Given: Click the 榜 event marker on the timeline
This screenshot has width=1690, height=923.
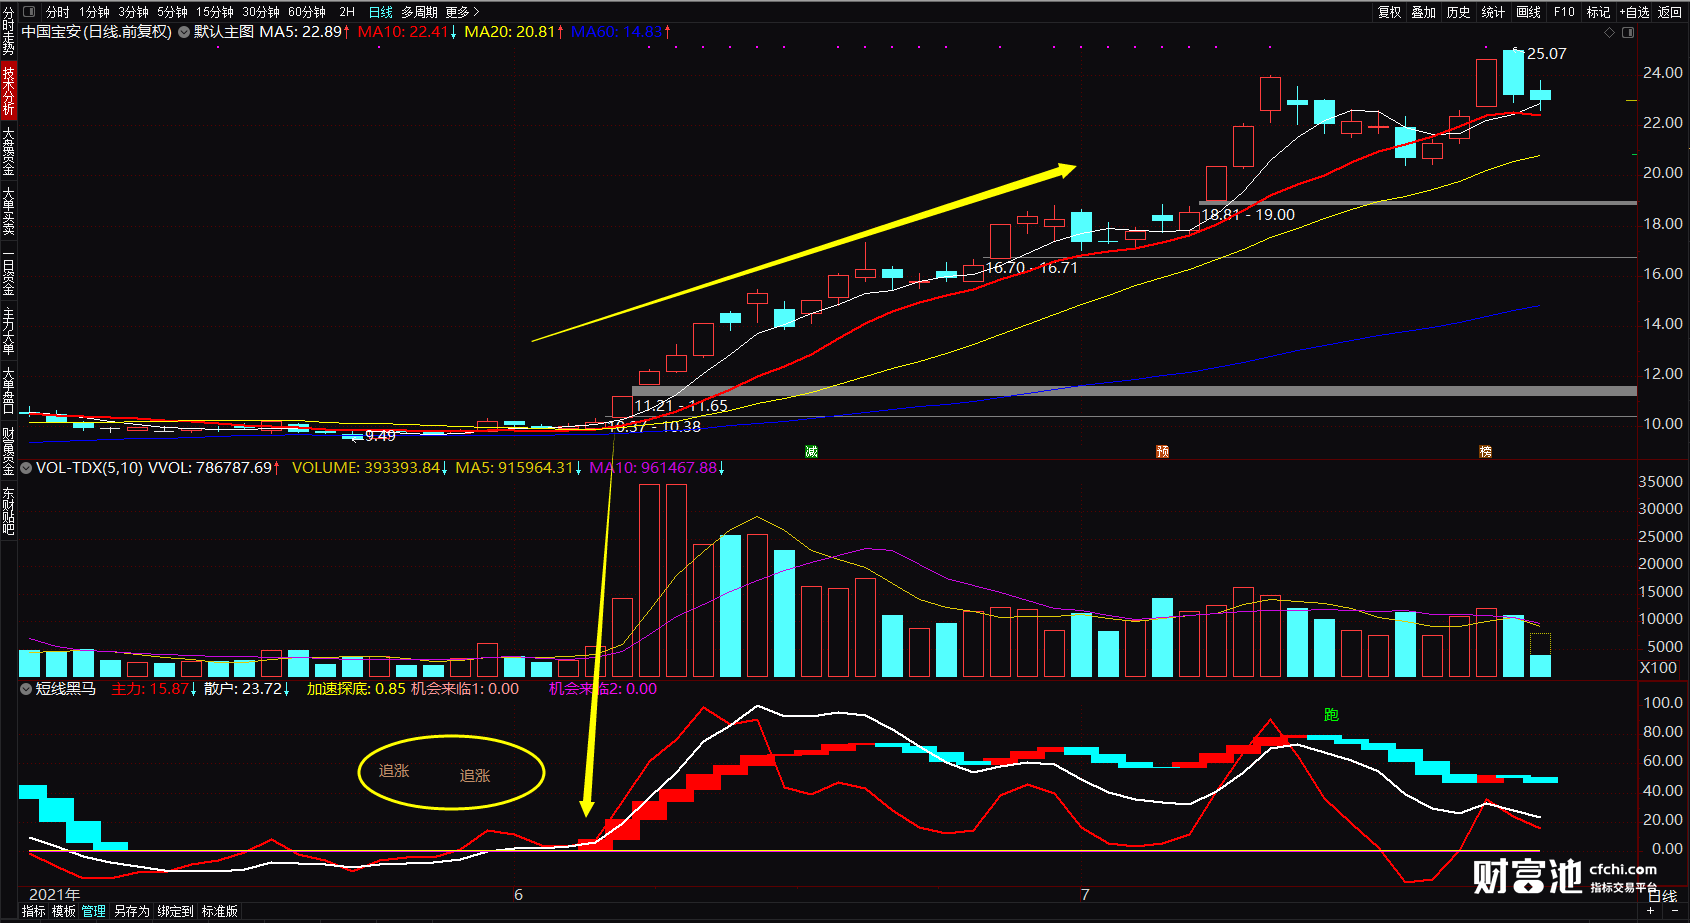Looking at the screenshot, I should (1485, 452).
